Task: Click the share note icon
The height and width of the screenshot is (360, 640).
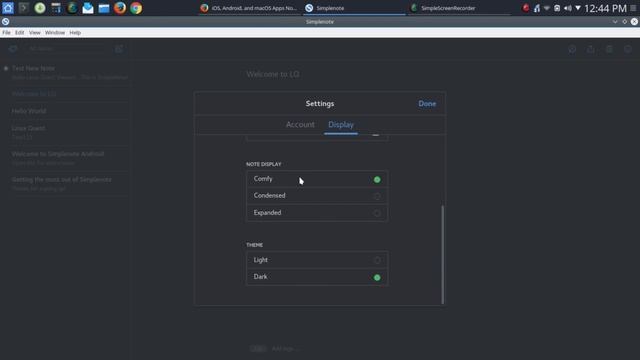Action: pos(591,49)
